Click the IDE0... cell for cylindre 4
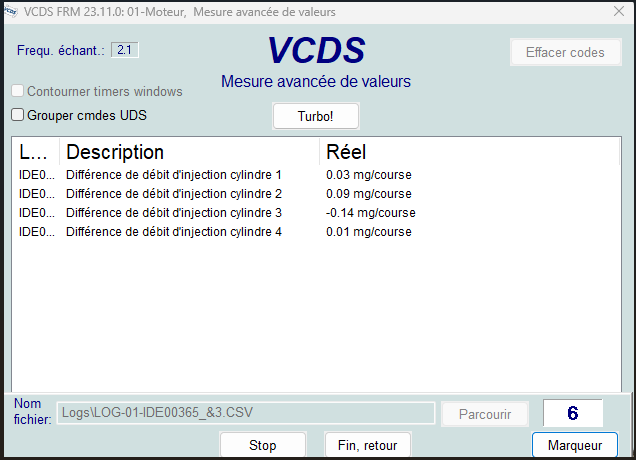This screenshot has height=460, width=636. coord(37,232)
